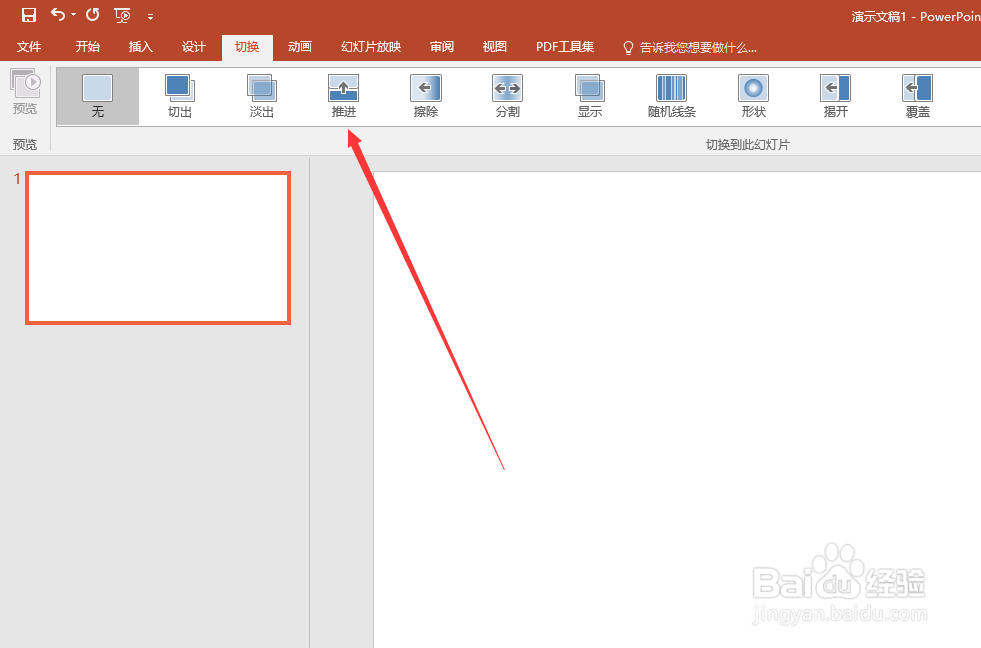
Task: Apply the 随机线条 (Random Bars) transition
Action: pos(671,96)
